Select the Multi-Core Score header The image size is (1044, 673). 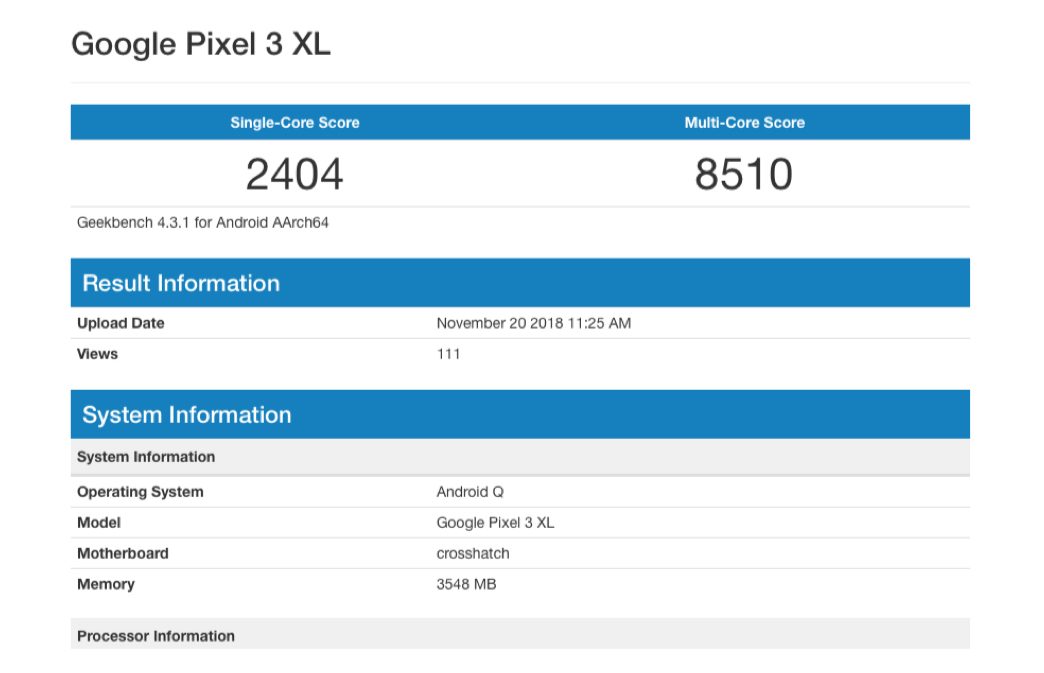point(744,123)
